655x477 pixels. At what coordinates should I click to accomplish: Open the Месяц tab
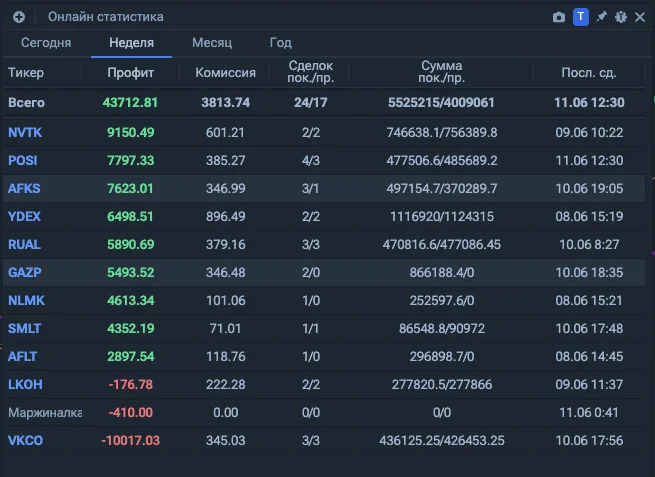(x=212, y=43)
